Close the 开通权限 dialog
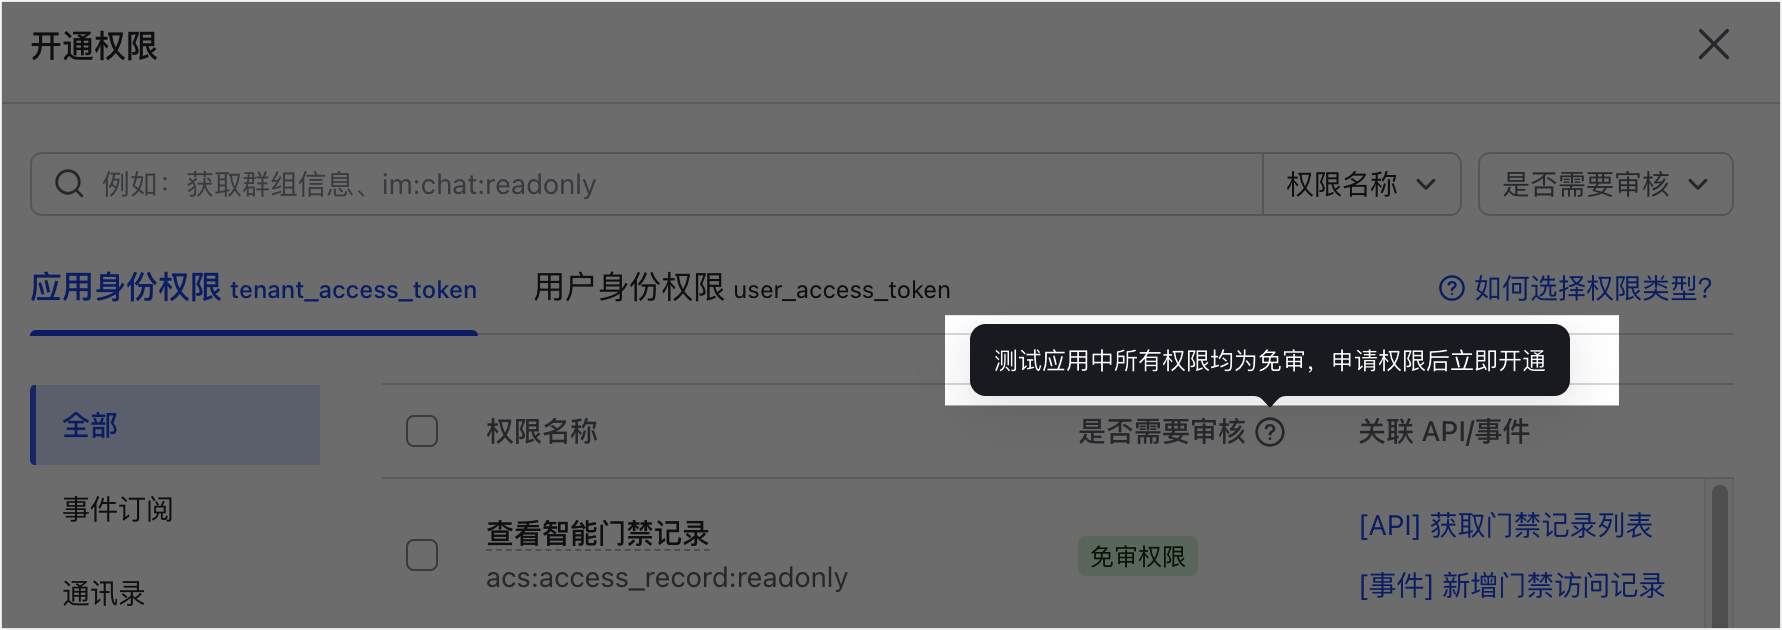 coord(1714,44)
